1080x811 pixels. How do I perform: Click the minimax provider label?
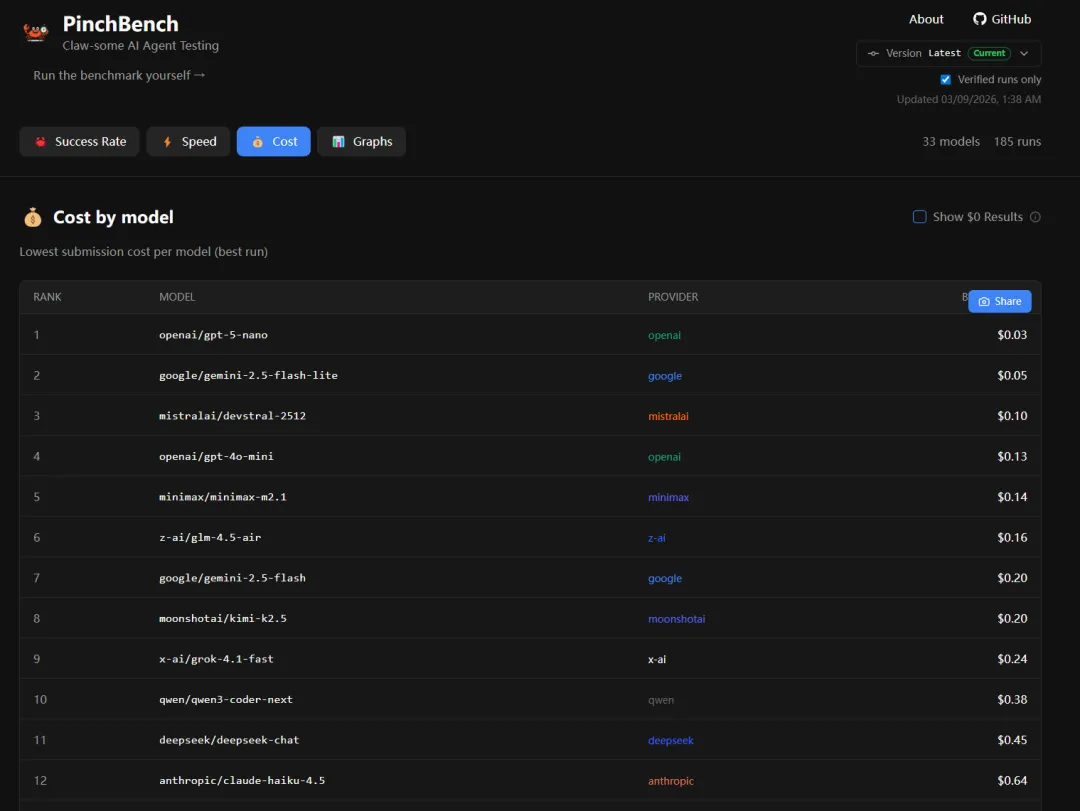pos(668,497)
